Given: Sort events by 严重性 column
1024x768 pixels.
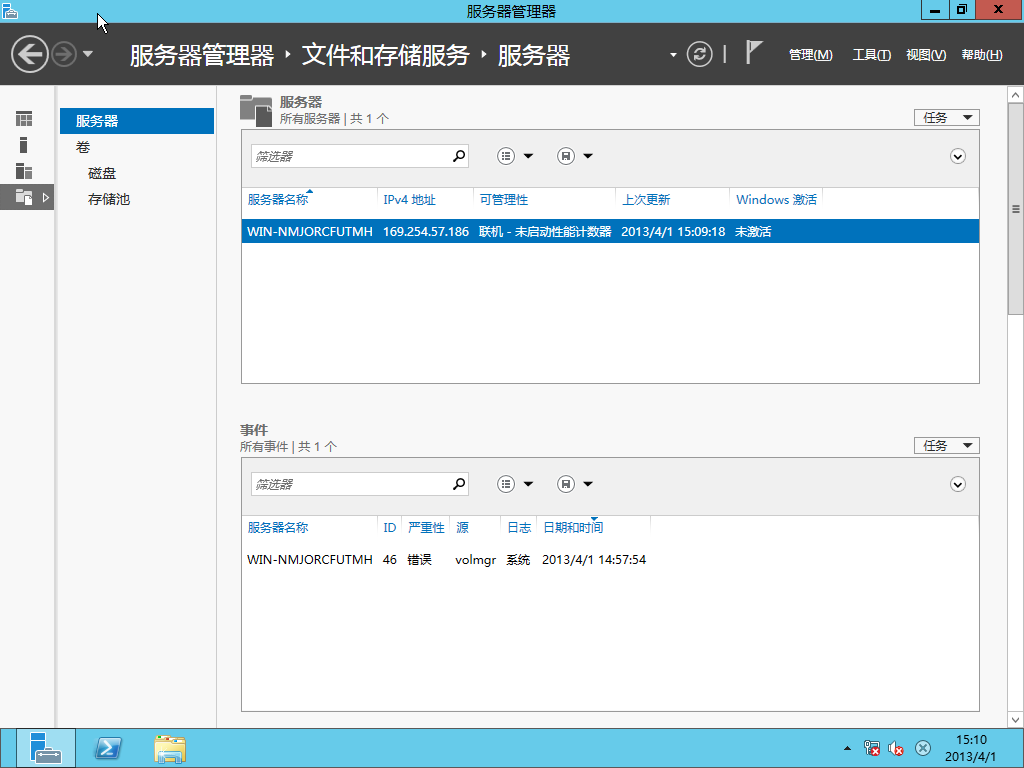Looking at the screenshot, I should click(426, 528).
